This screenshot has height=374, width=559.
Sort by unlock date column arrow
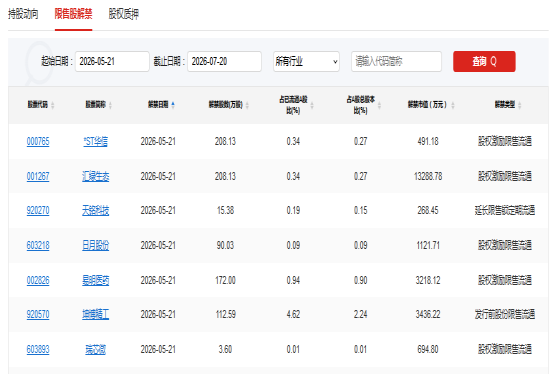[173, 104]
